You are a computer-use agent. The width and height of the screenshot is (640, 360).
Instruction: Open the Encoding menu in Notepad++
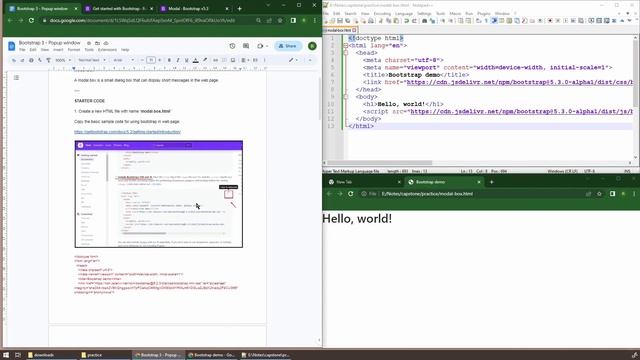[382, 13]
